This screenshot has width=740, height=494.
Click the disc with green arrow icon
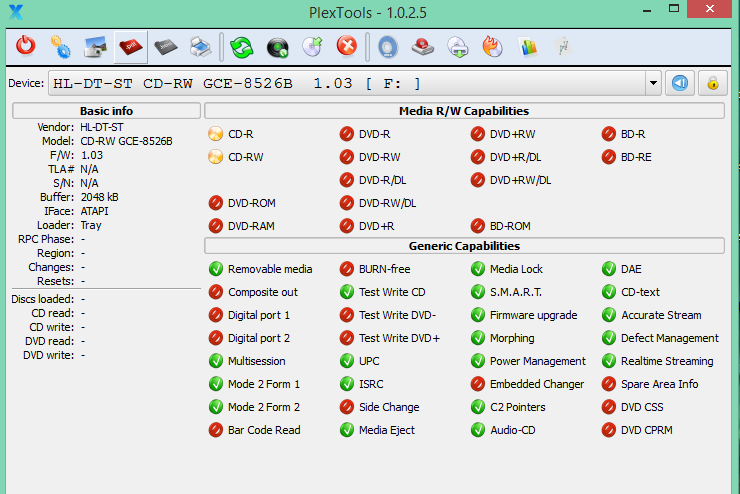tap(312, 47)
